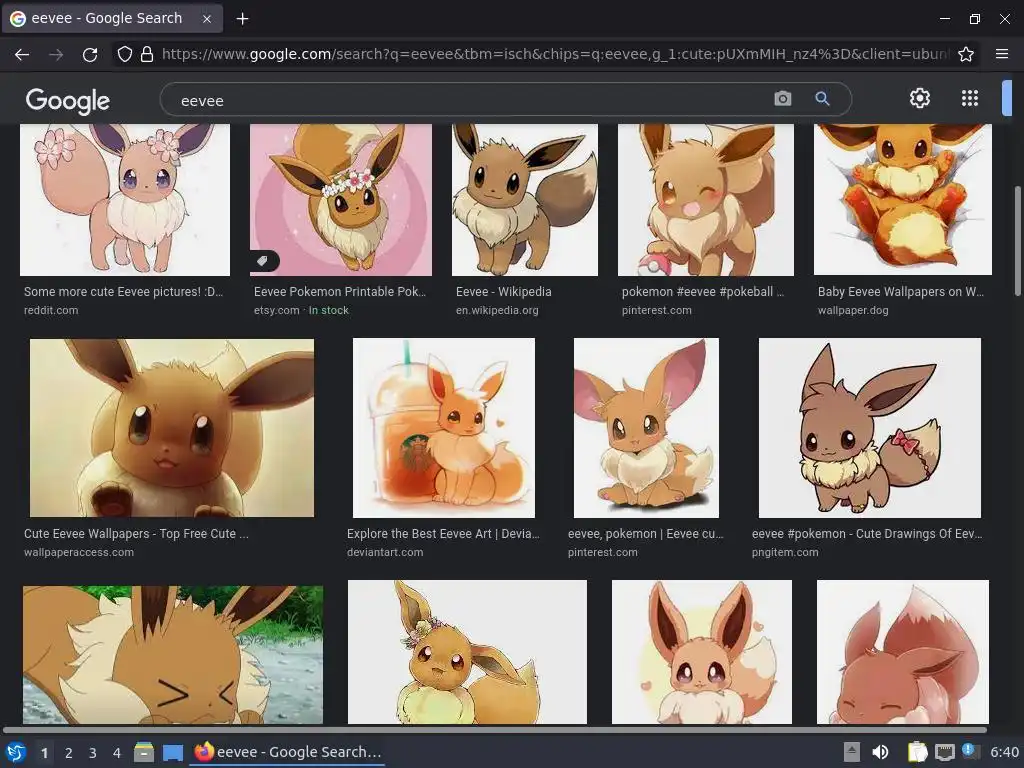Click 'Some more cute Eevee pictures' link
Screen dimensions: 1024x768
123,292
